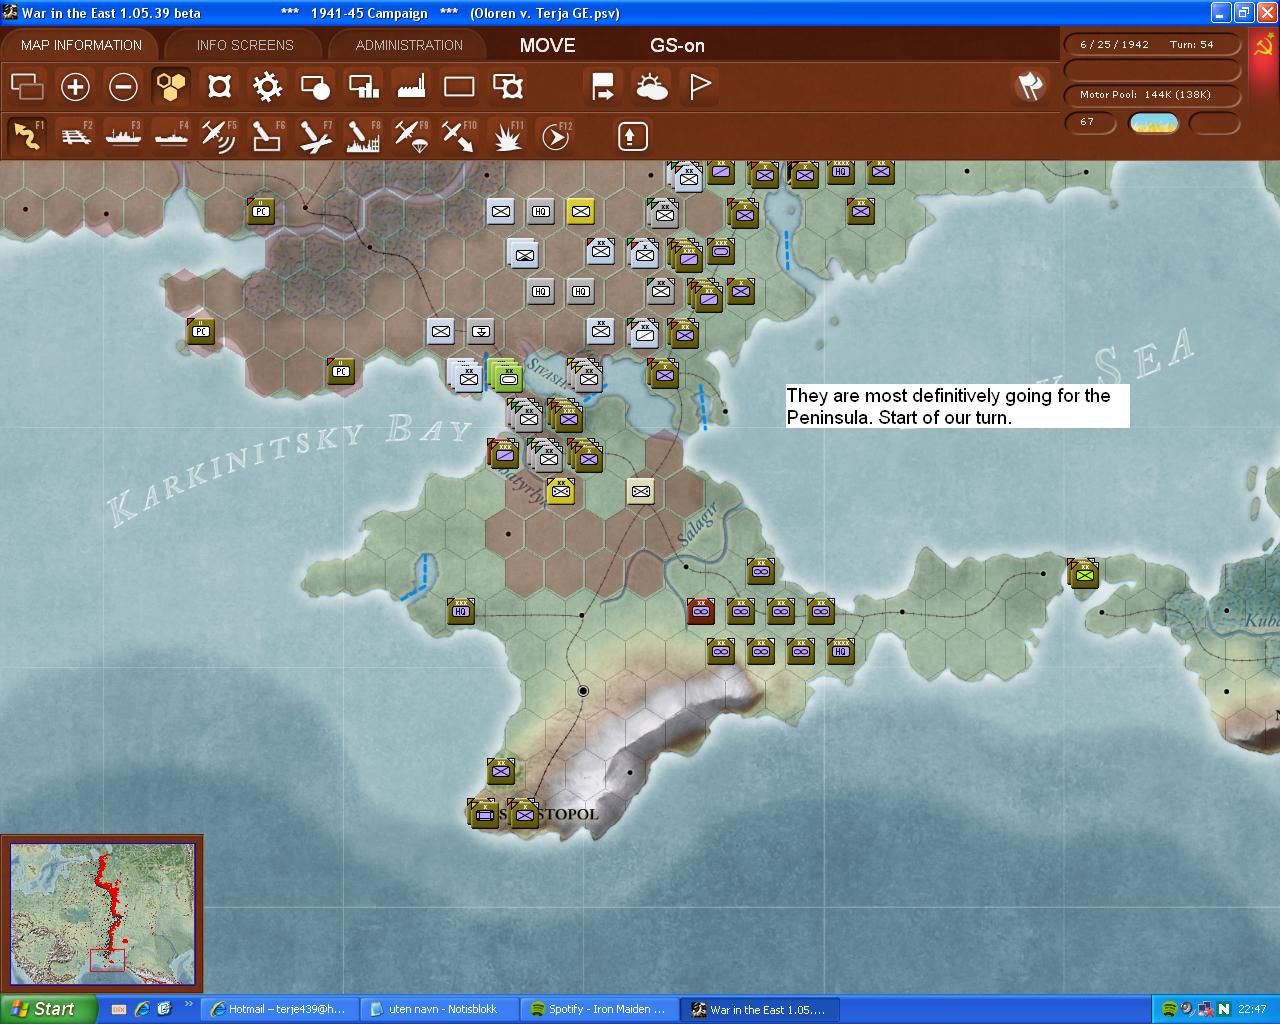This screenshot has height=1024, width=1280.
Task: Click the turn comment text box
Action: (x=957, y=406)
